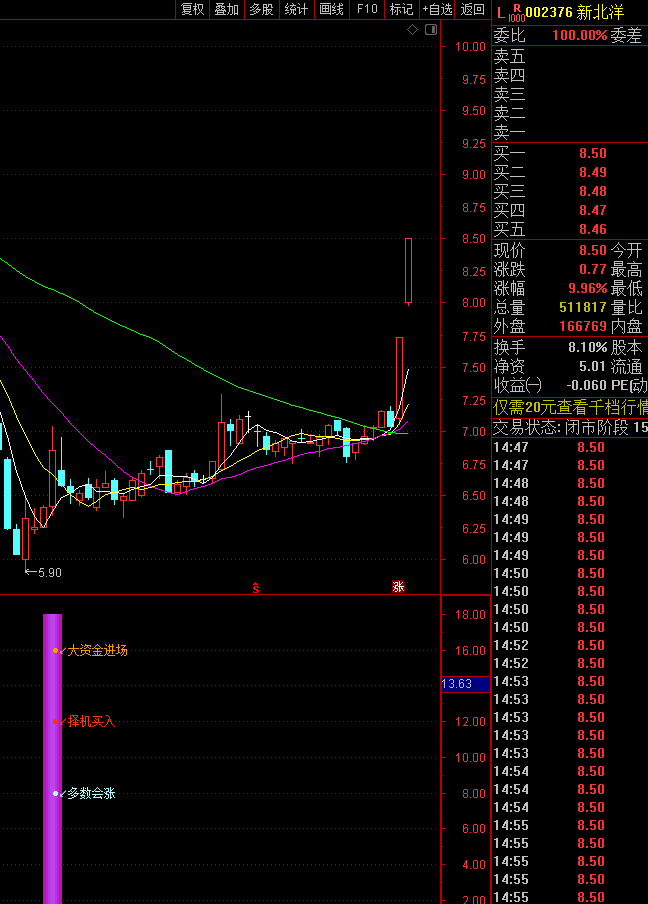Switch to 多股 multi-stock view

point(261,9)
